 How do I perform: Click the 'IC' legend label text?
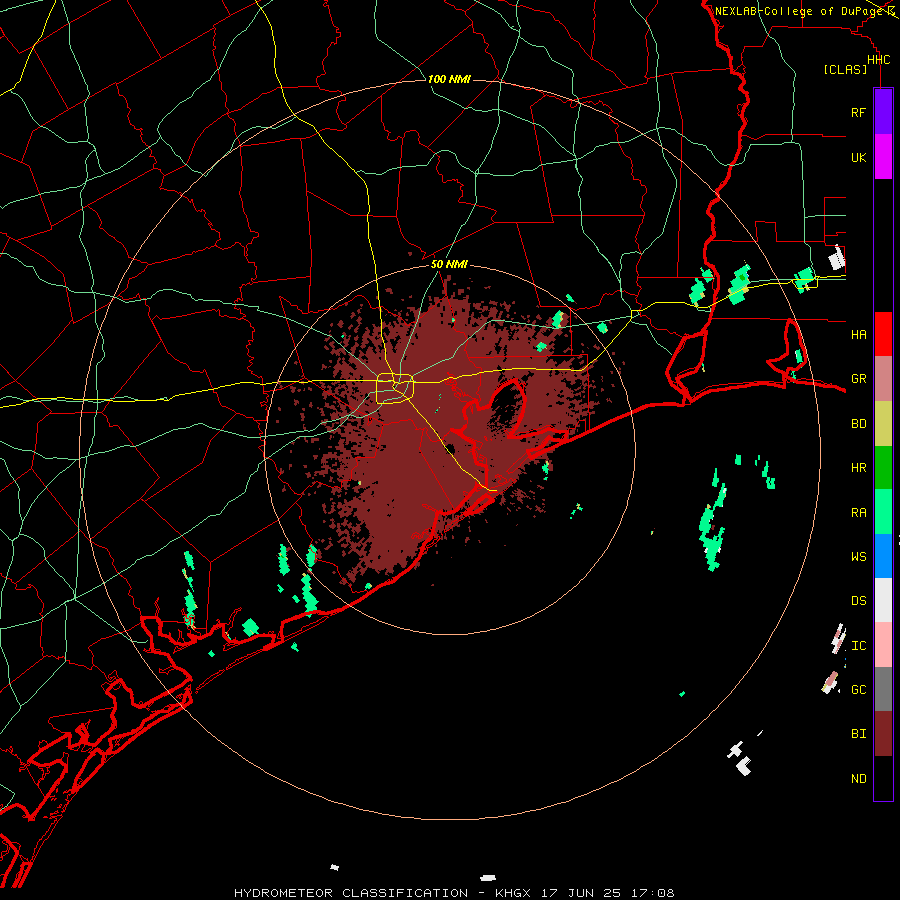coord(859,646)
